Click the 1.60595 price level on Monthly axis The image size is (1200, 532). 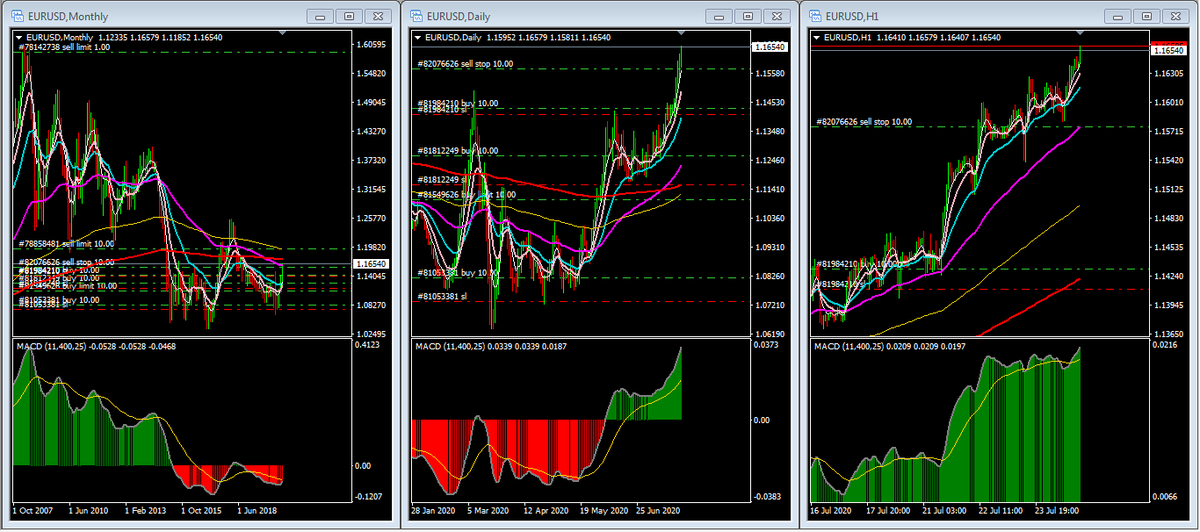[371, 45]
